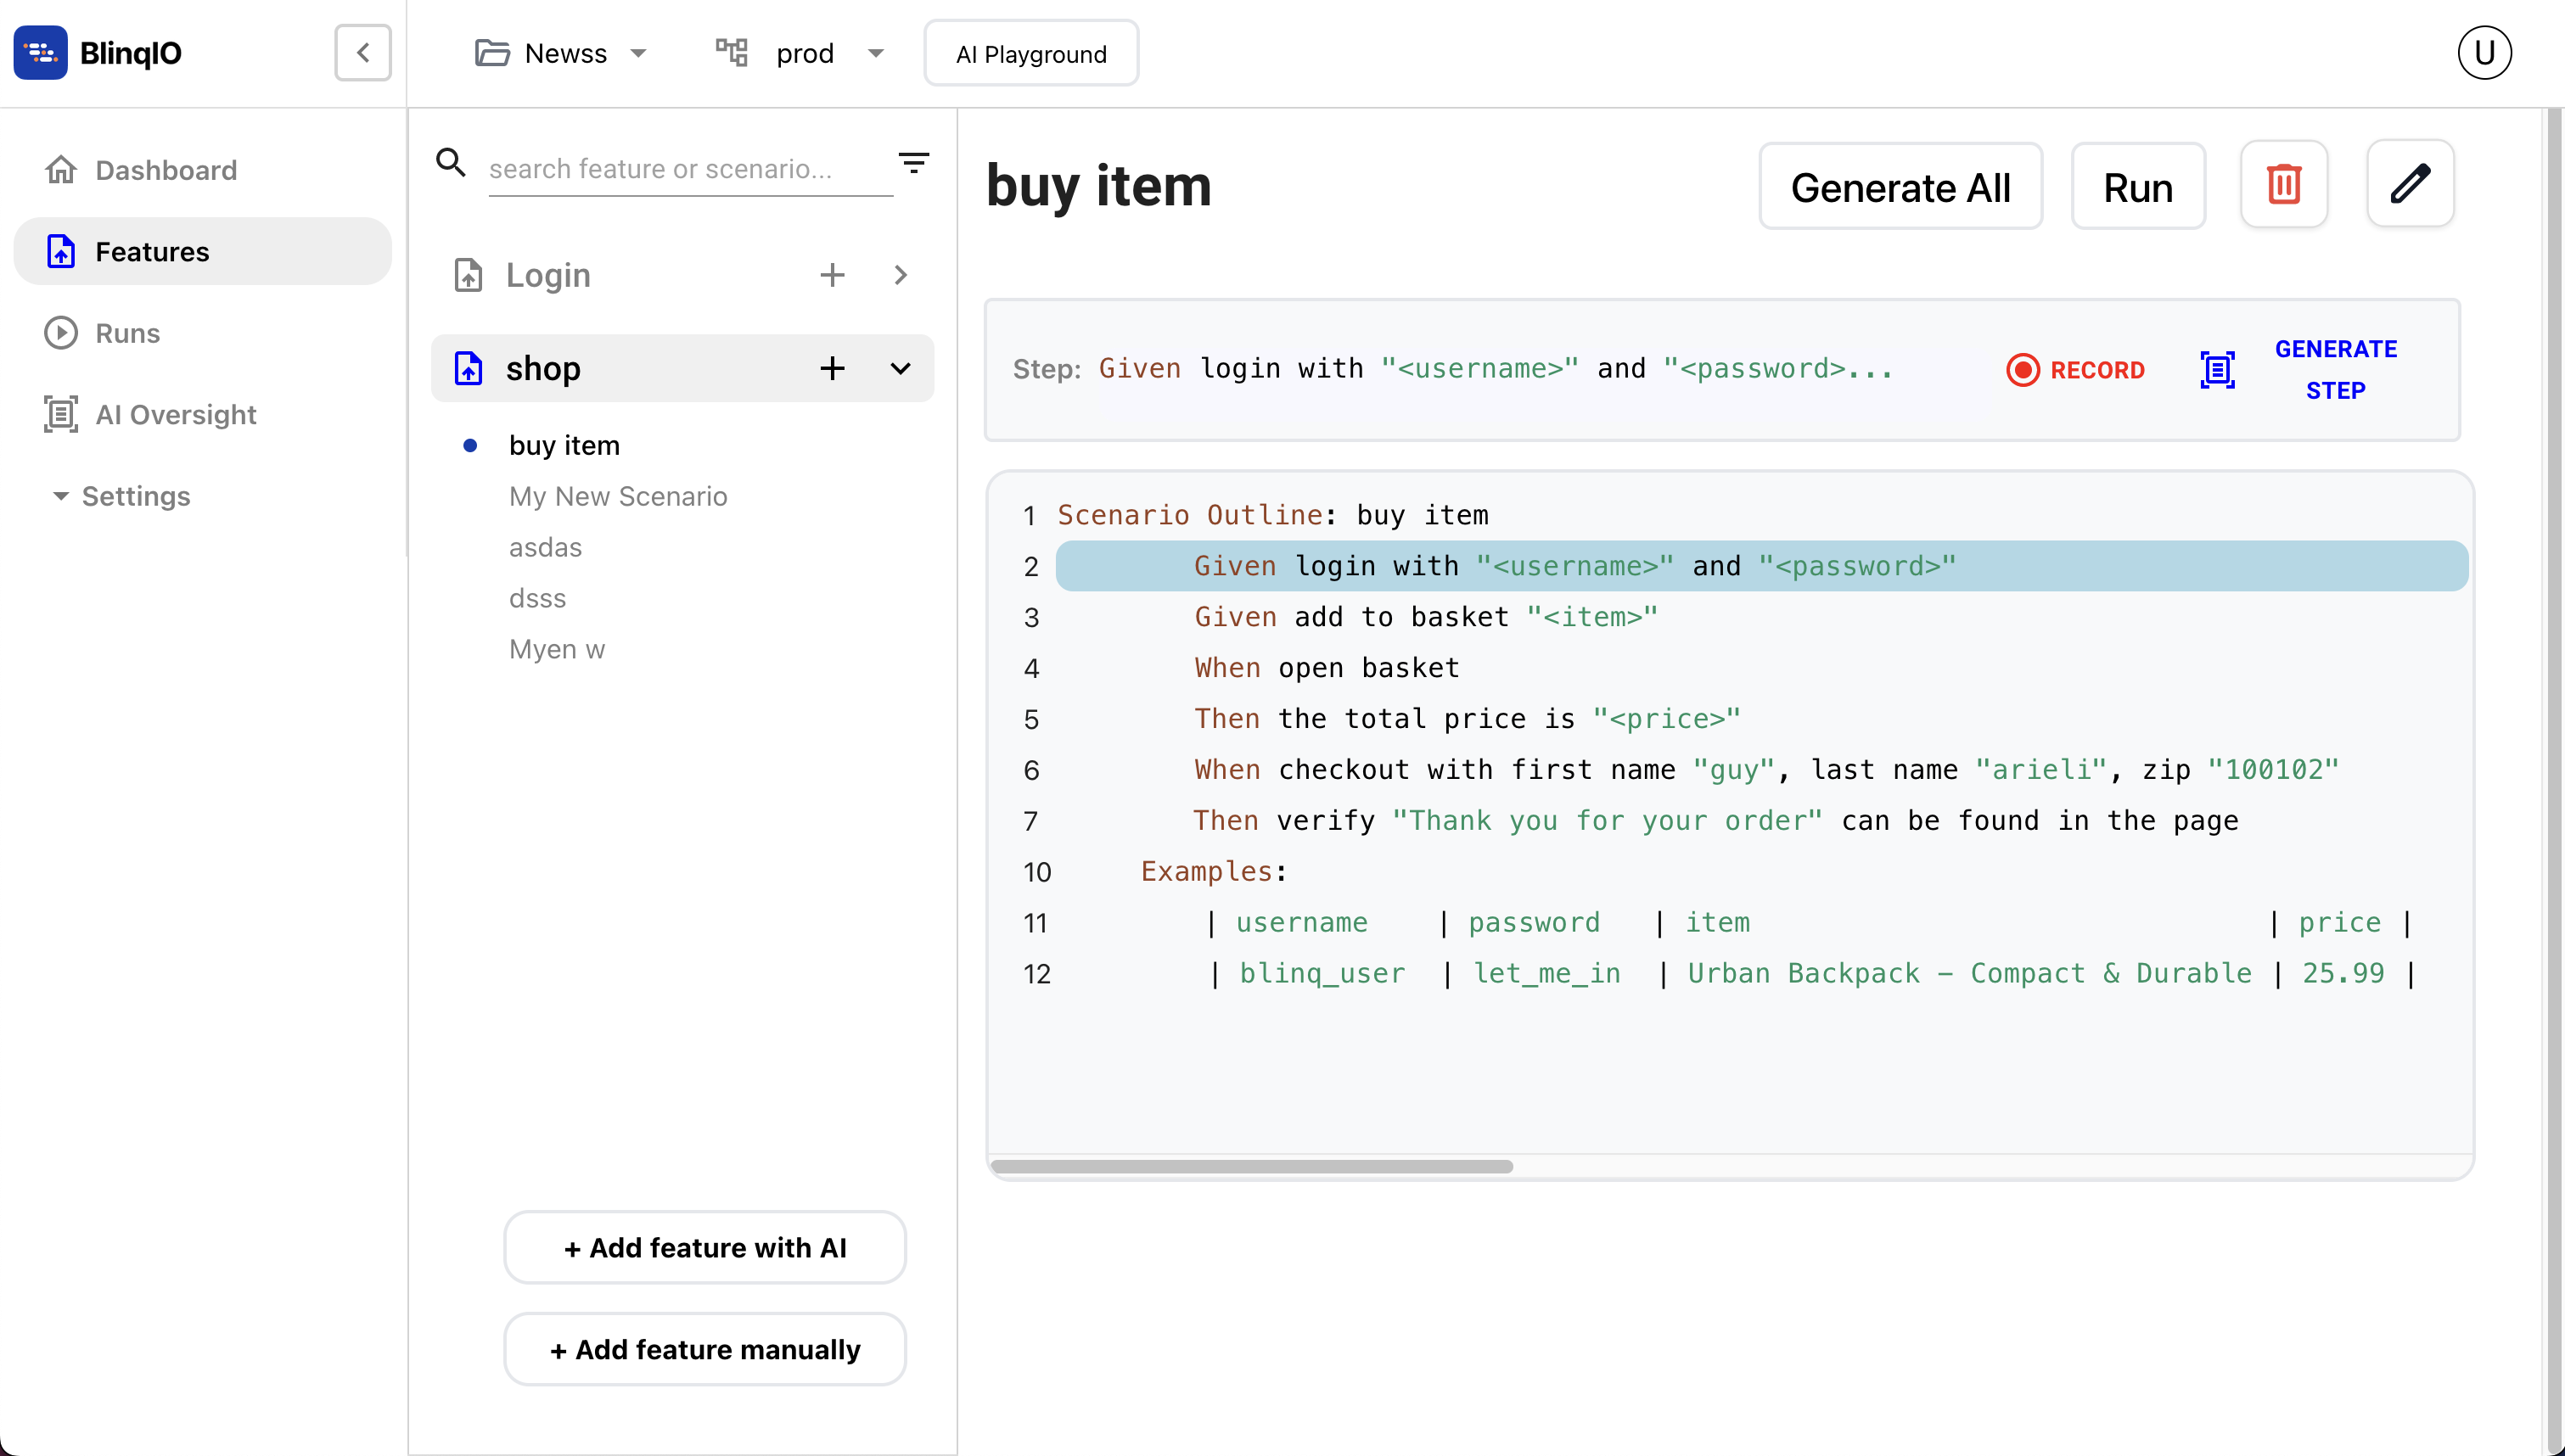Click the shop feature file icon
This screenshot has height=1456, width=2565.
pyautogui.click(x=469, y=368)
